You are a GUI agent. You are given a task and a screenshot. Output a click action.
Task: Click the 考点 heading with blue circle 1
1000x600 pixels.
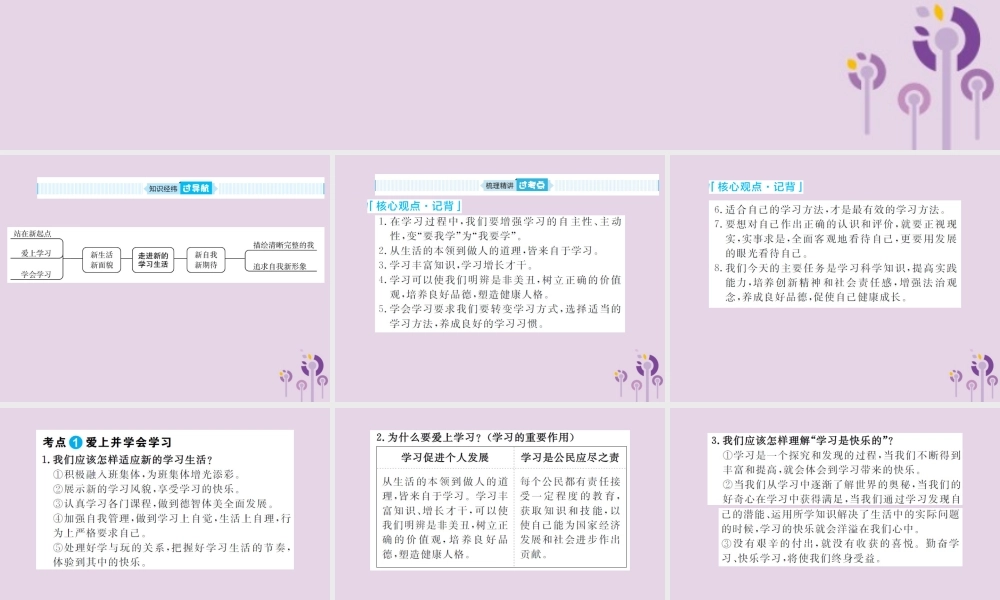(x=107, y=442)
